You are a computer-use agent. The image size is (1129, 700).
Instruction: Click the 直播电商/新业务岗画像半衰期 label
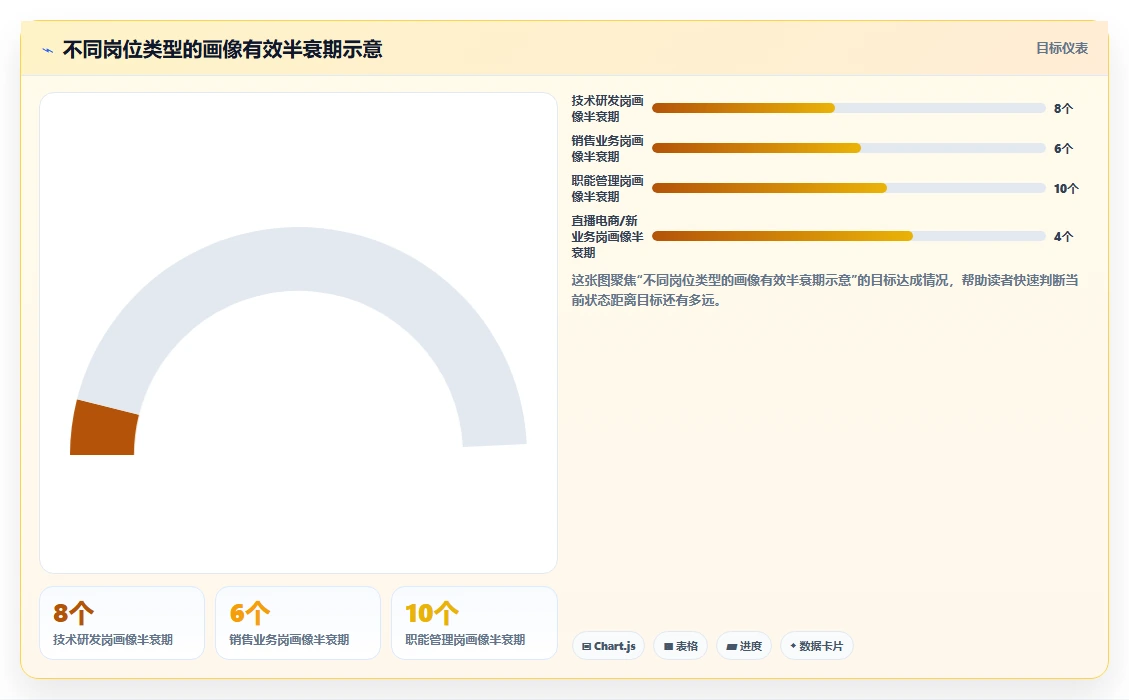click(608, 236)
